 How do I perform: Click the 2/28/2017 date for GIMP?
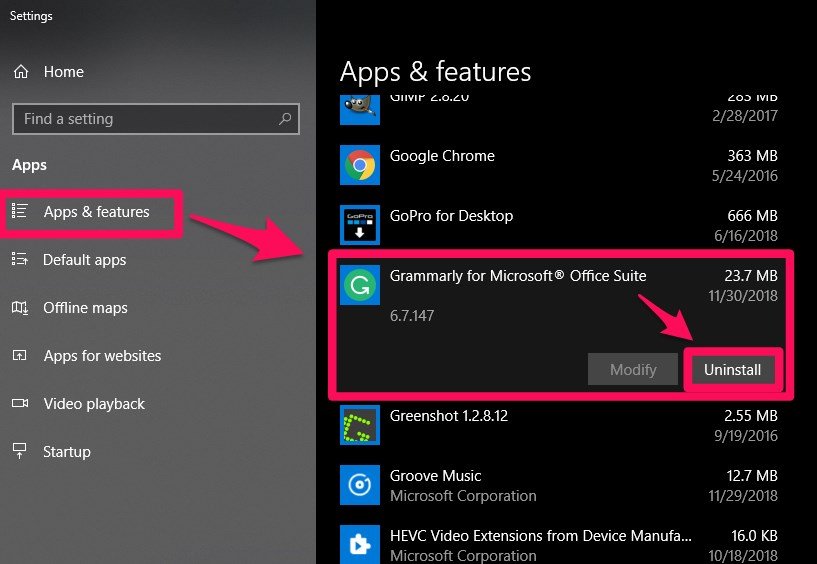click(x=745, y=116)
